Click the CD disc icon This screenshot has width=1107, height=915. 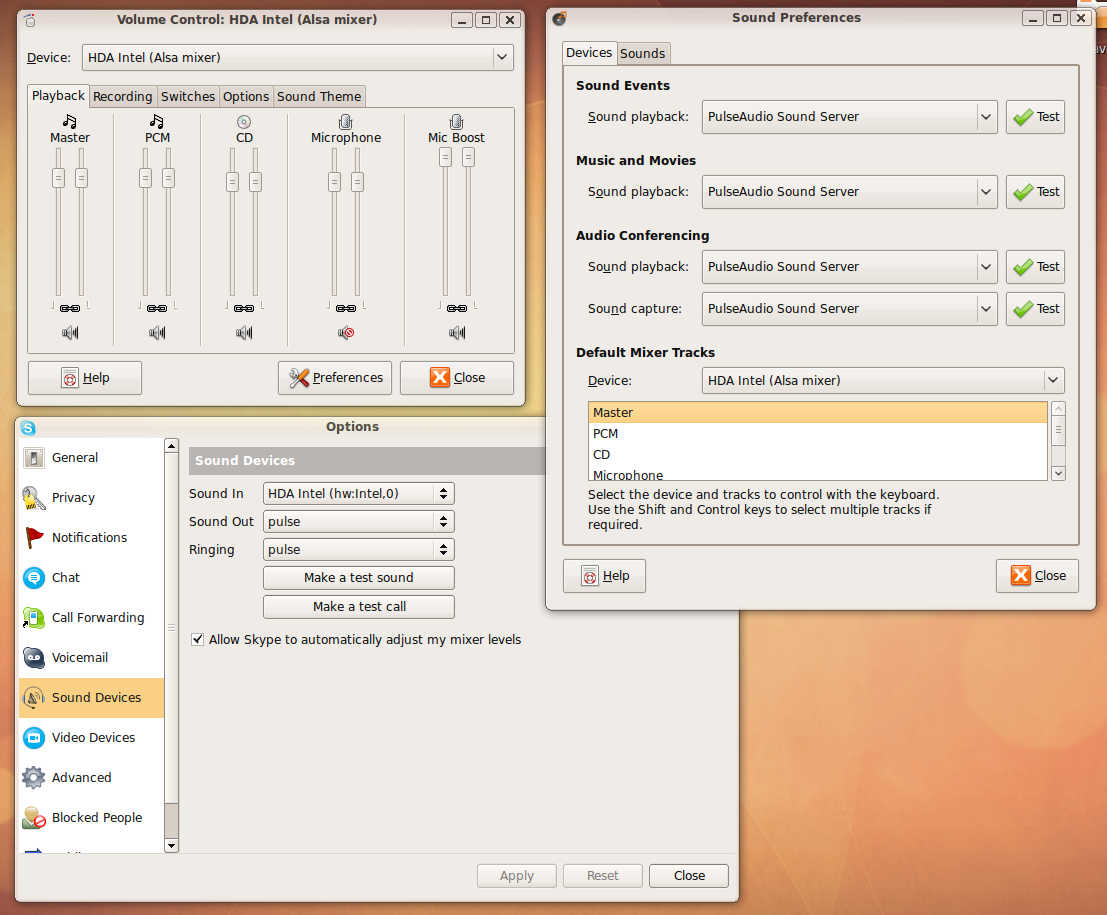click(244, 121)
